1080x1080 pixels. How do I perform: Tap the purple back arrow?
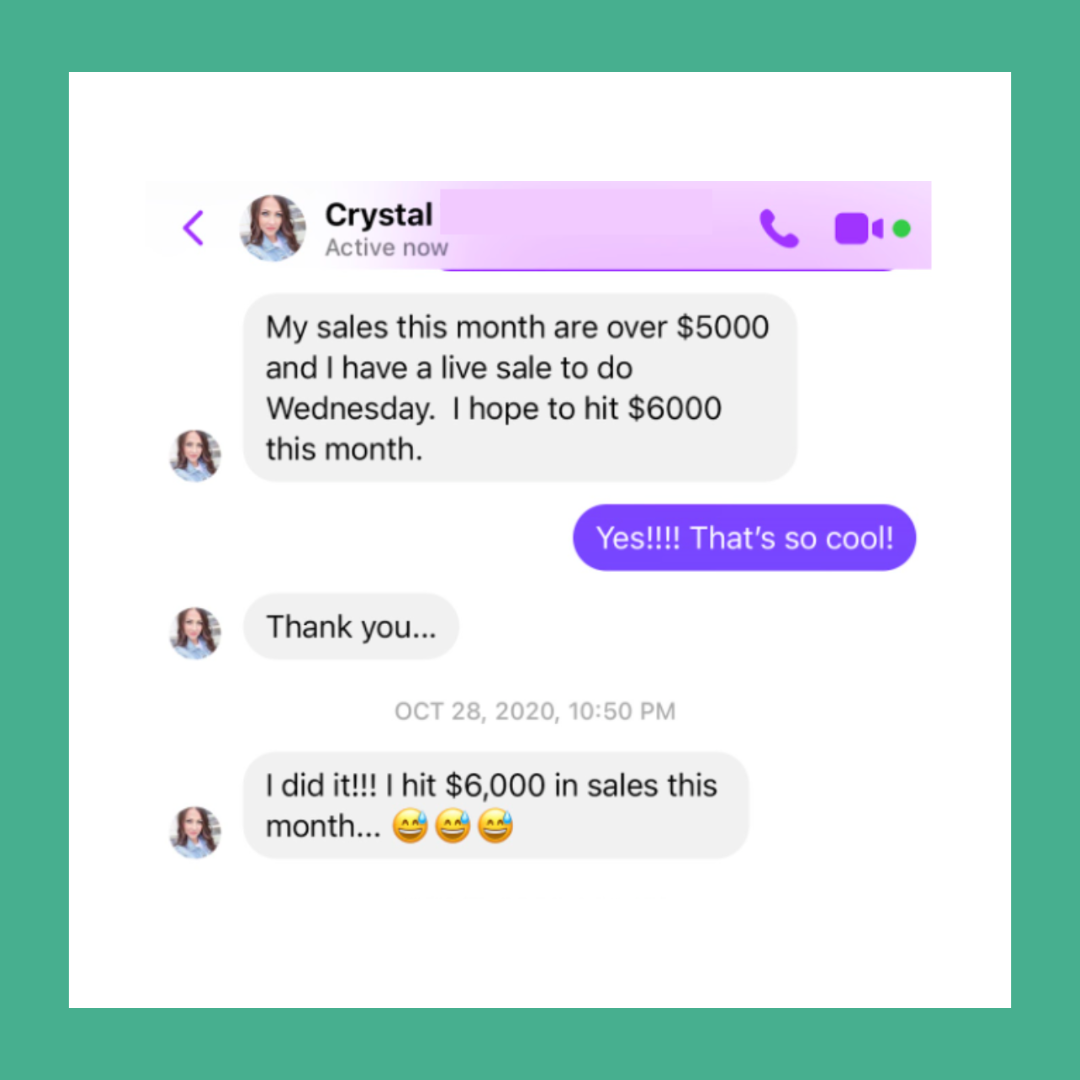pyautogui.click(x=194, y=228)
